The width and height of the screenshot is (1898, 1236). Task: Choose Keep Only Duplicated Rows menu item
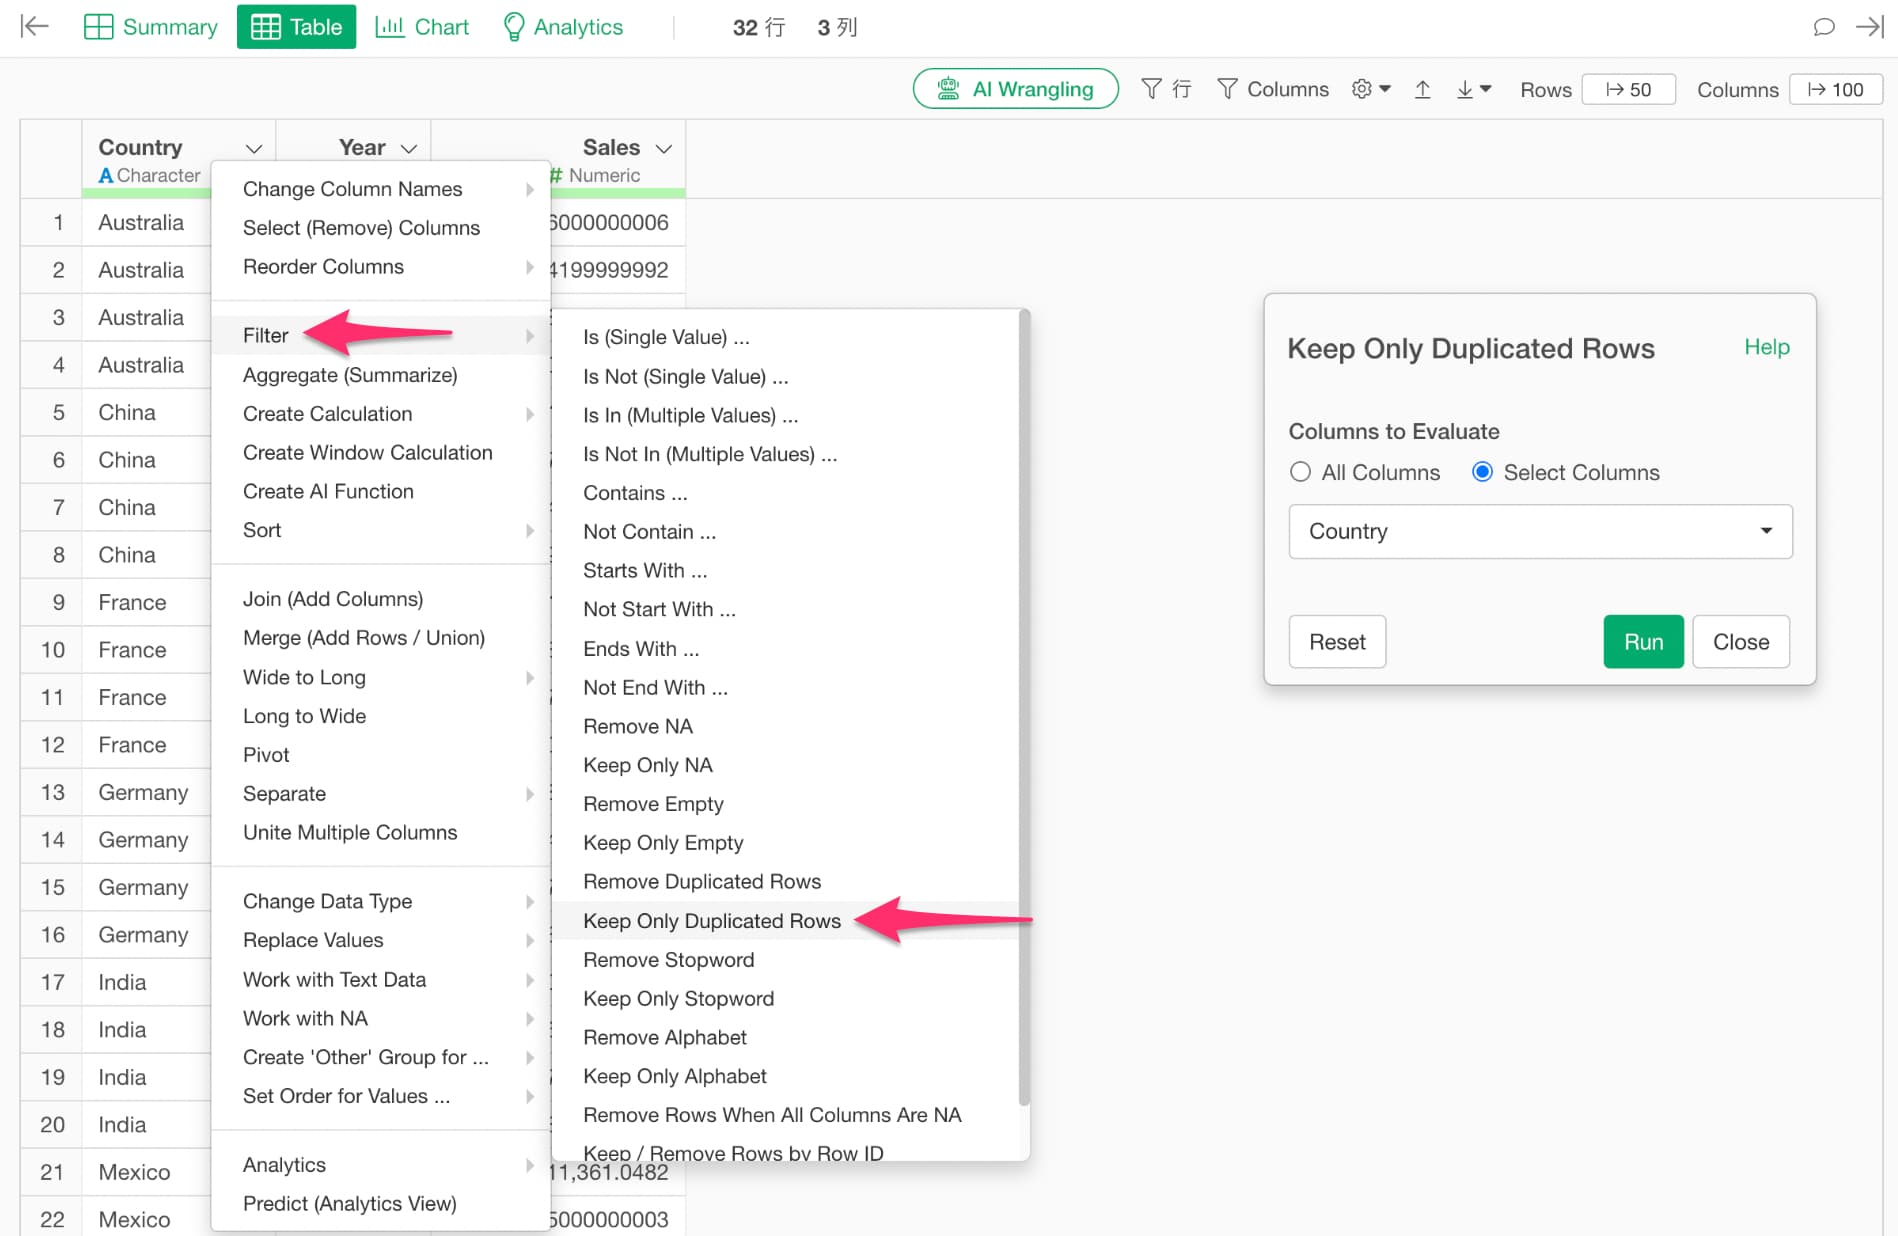click(711, 920)
